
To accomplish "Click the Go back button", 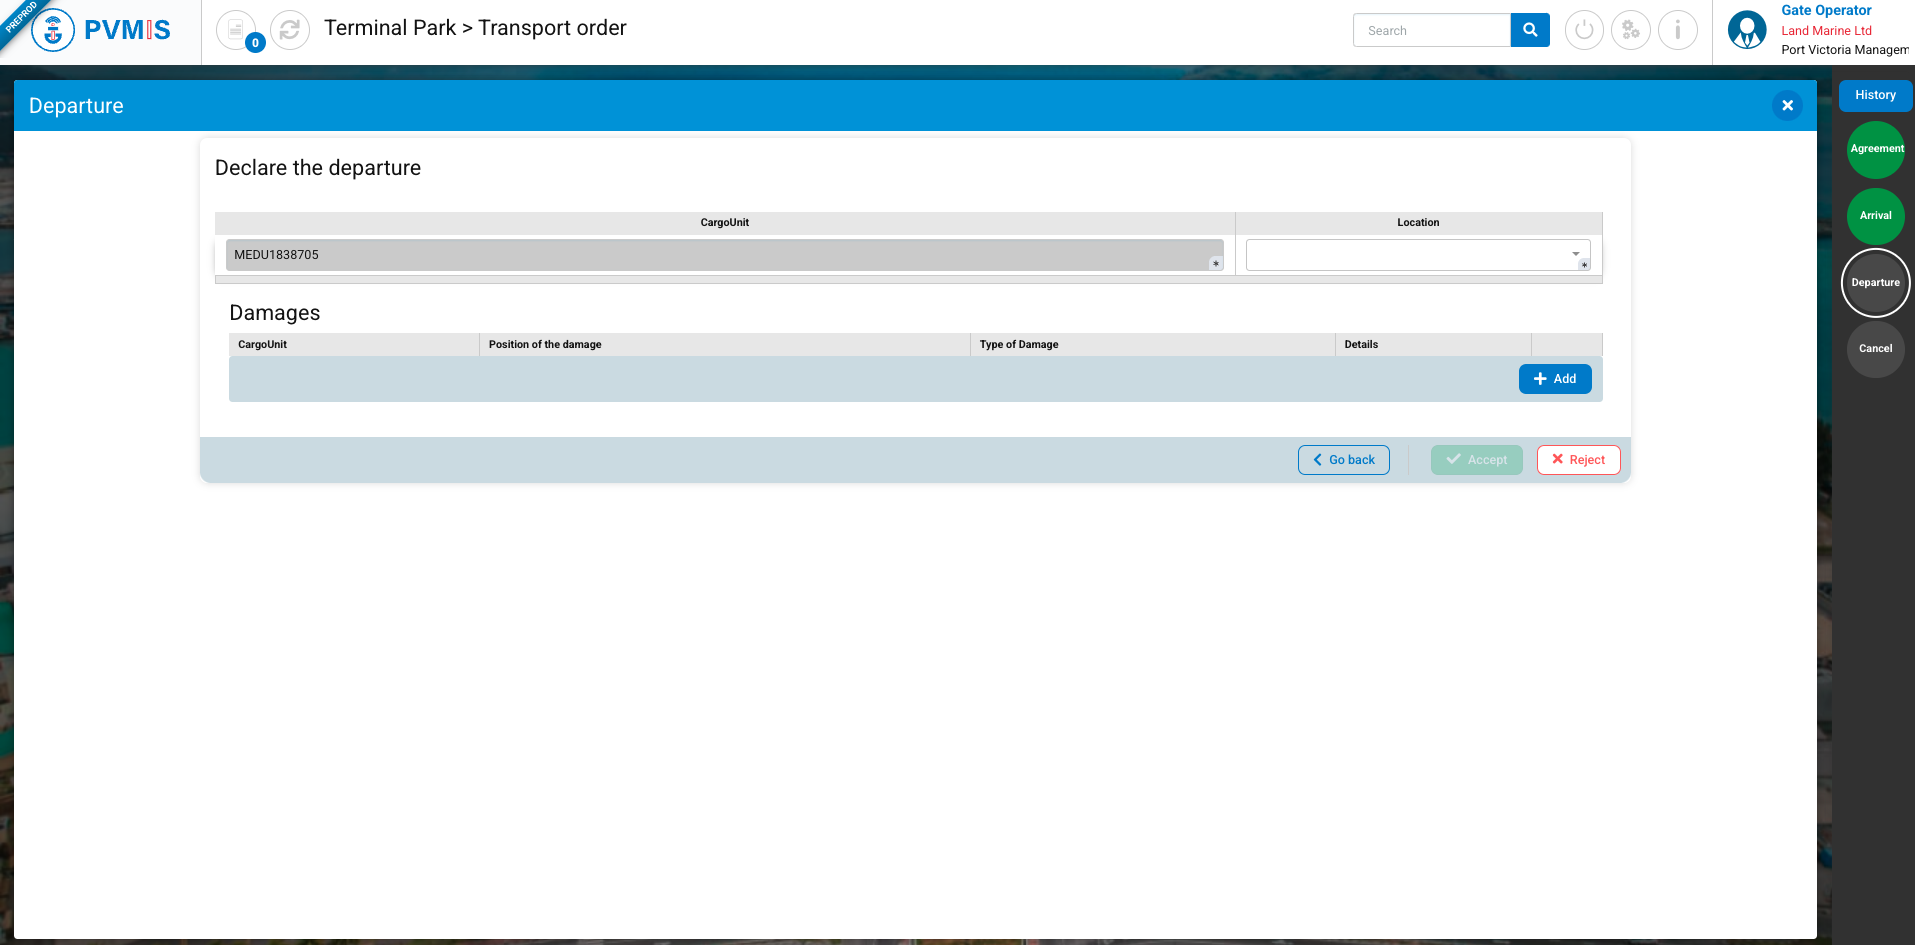I will 1343,460.
